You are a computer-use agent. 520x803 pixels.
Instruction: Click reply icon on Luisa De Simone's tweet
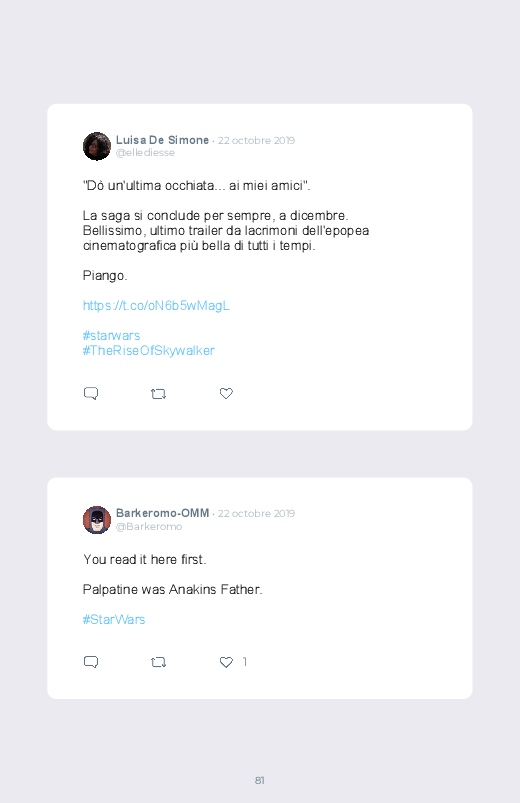click(91, 393)
